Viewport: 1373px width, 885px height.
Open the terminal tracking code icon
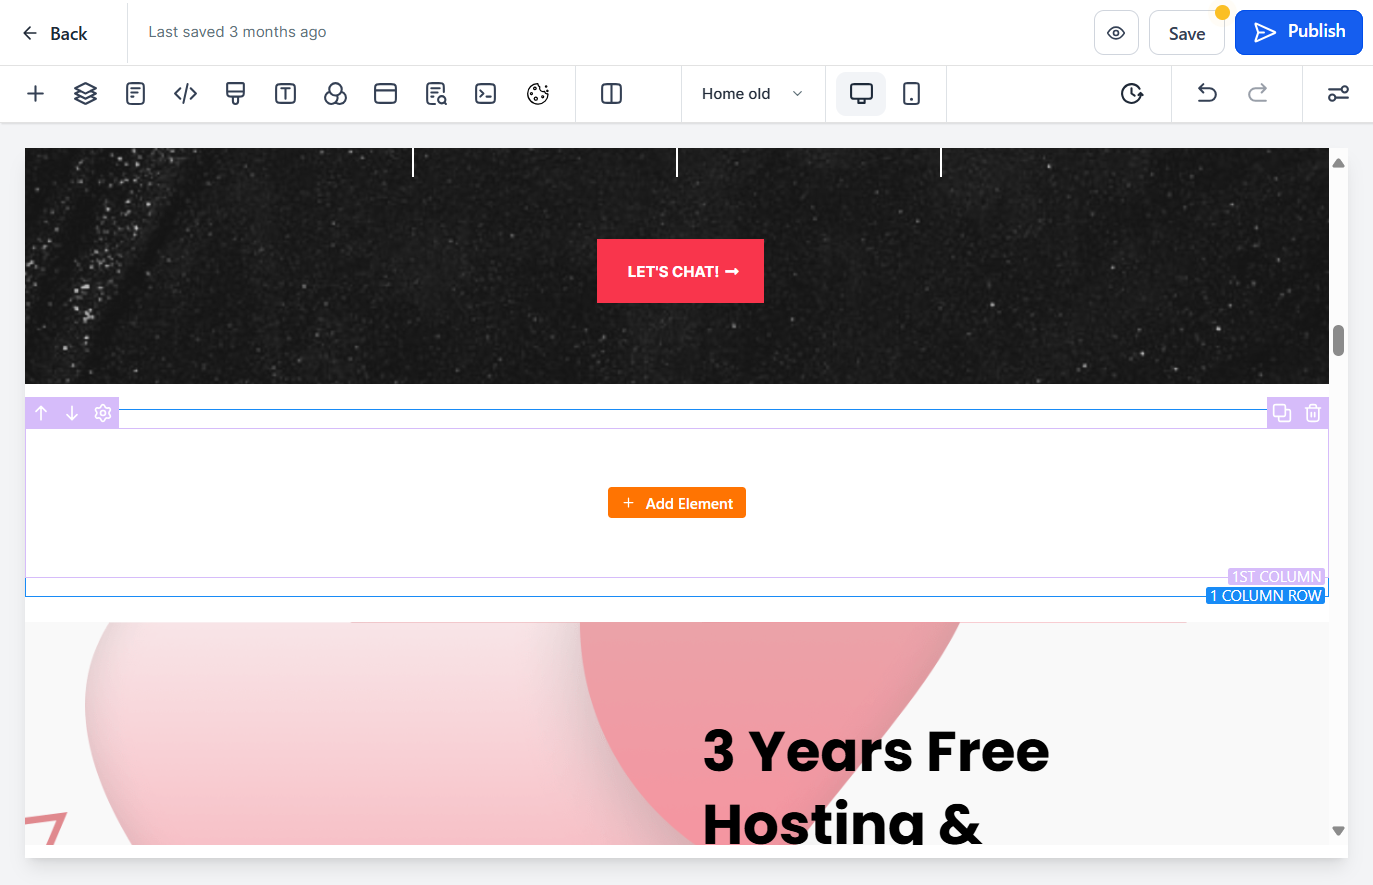point(485,94)
